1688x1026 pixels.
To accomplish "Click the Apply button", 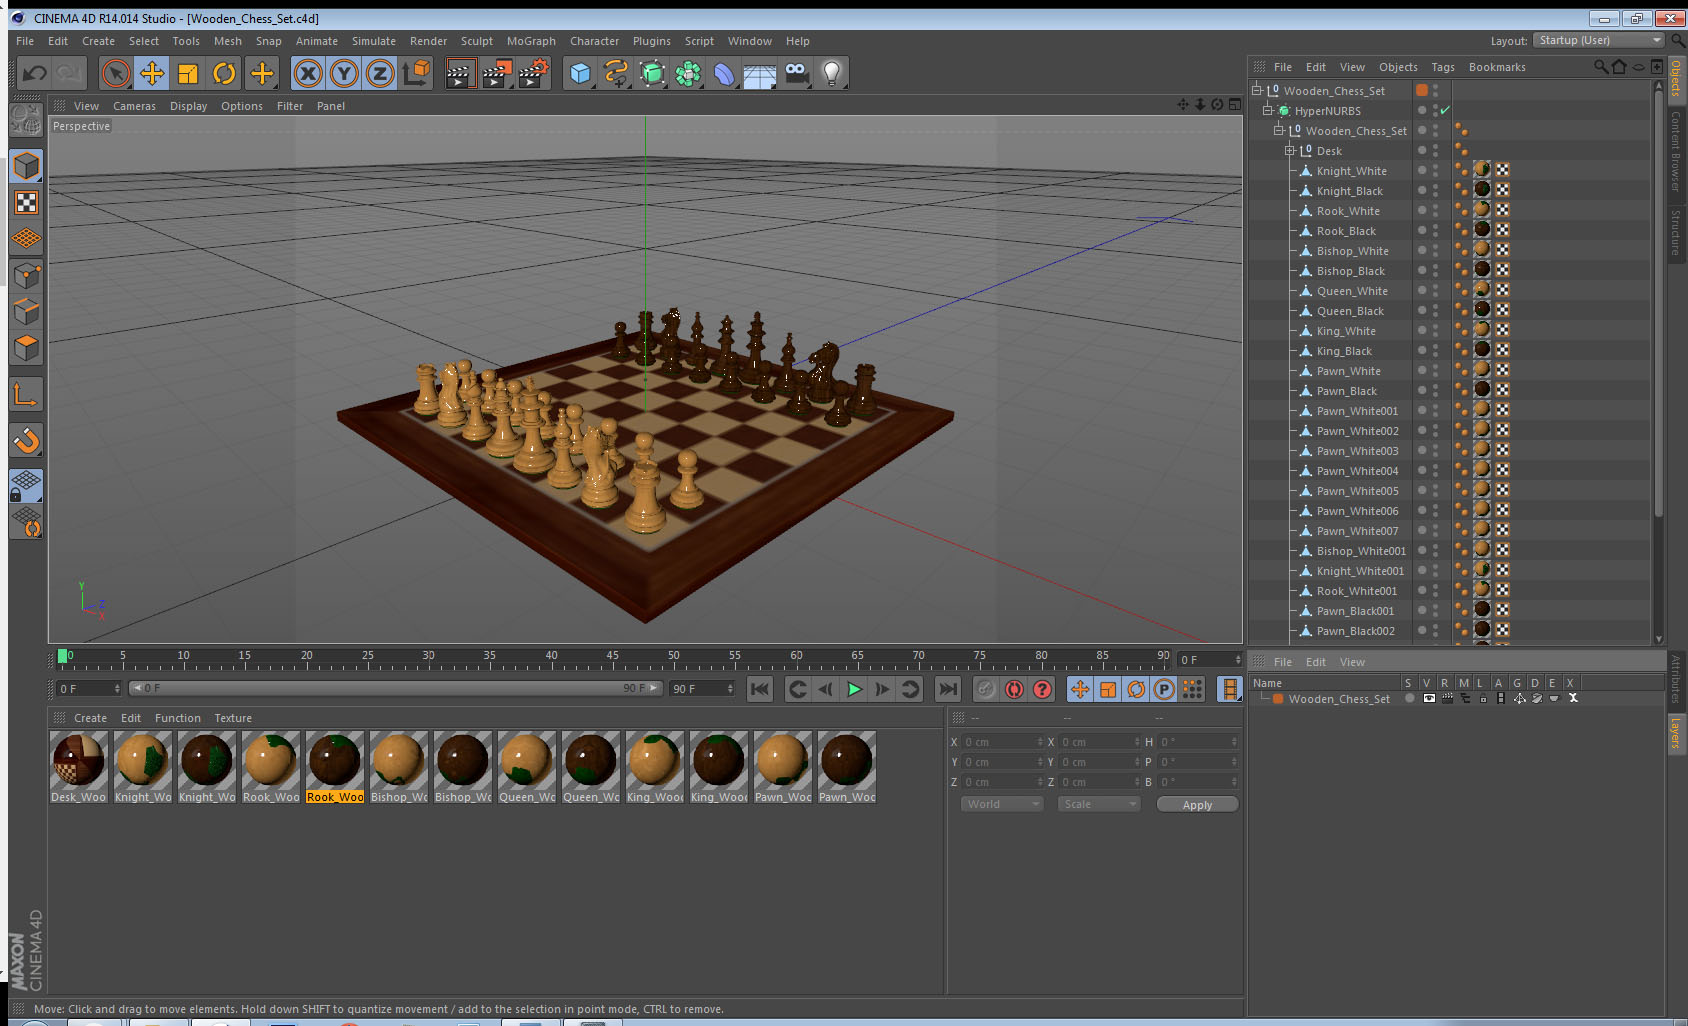I will pyautogui.click(x=1197, y=805).
